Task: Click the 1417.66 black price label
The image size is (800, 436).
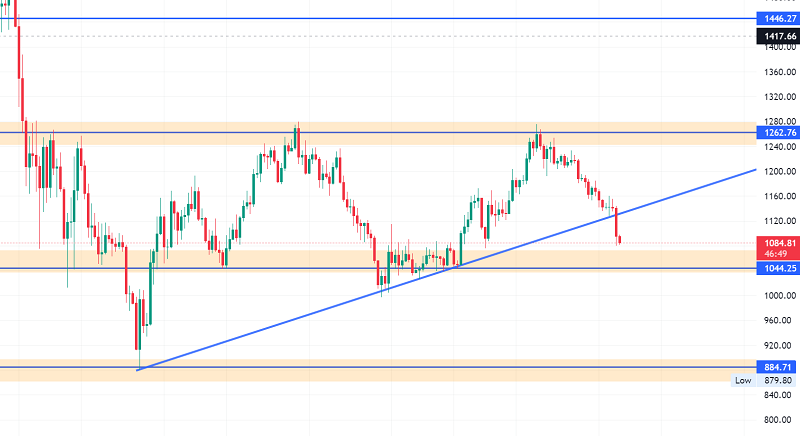Action: pyautogui.click(x=779, y=36)
